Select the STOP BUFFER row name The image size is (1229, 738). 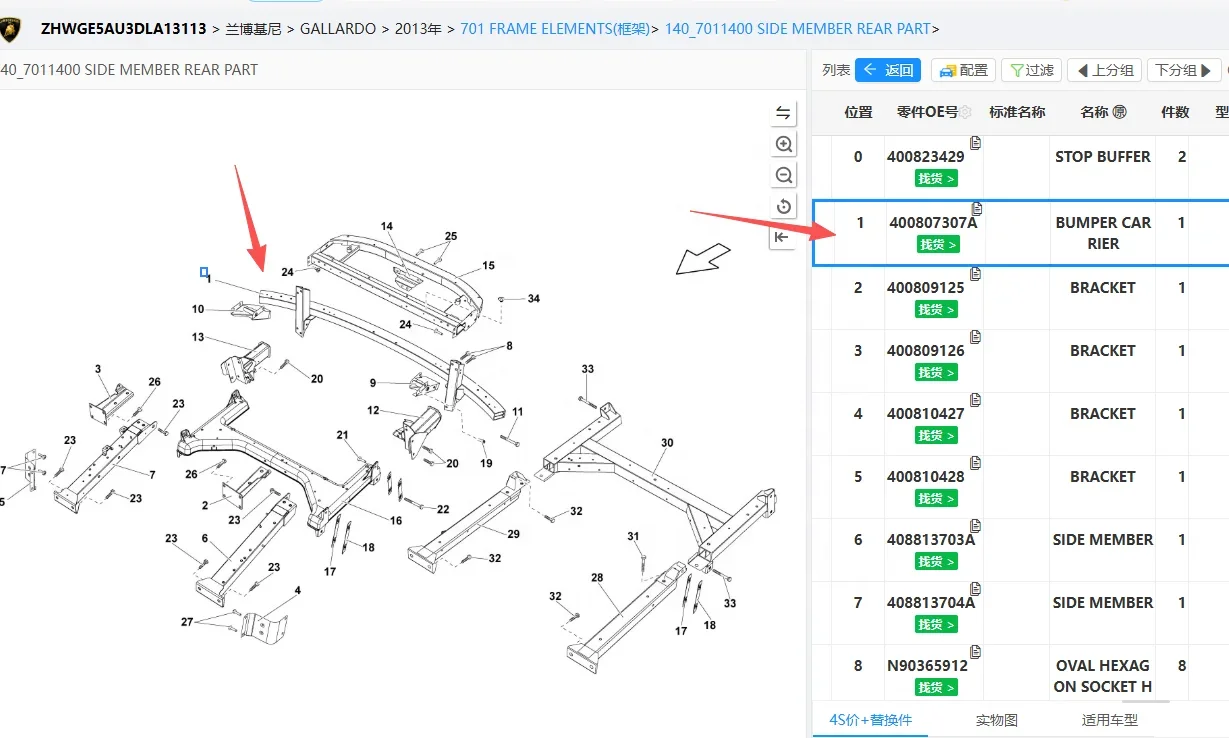tap(1103, 157)
